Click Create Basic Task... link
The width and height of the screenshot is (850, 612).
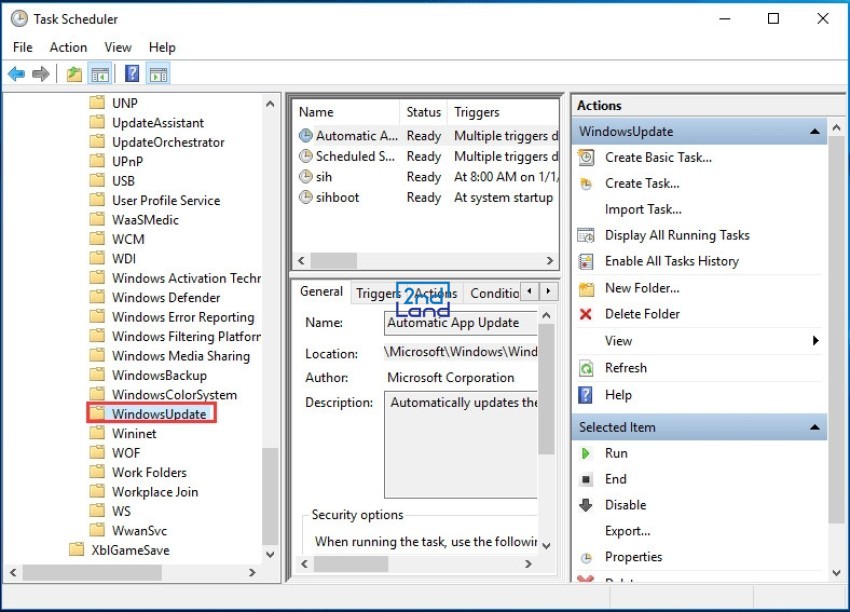[x=658, y=157]
